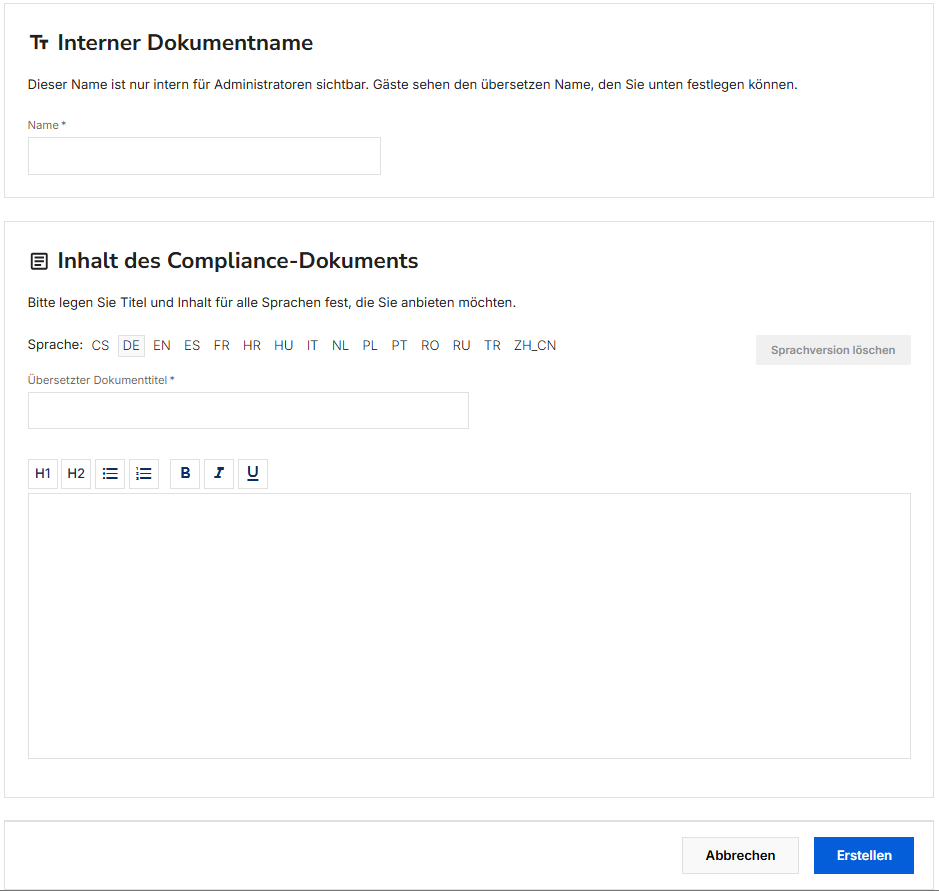
Task: Apply Heading 1 formatting with H1
Action: pyautogui.click(x=43, y=474)
